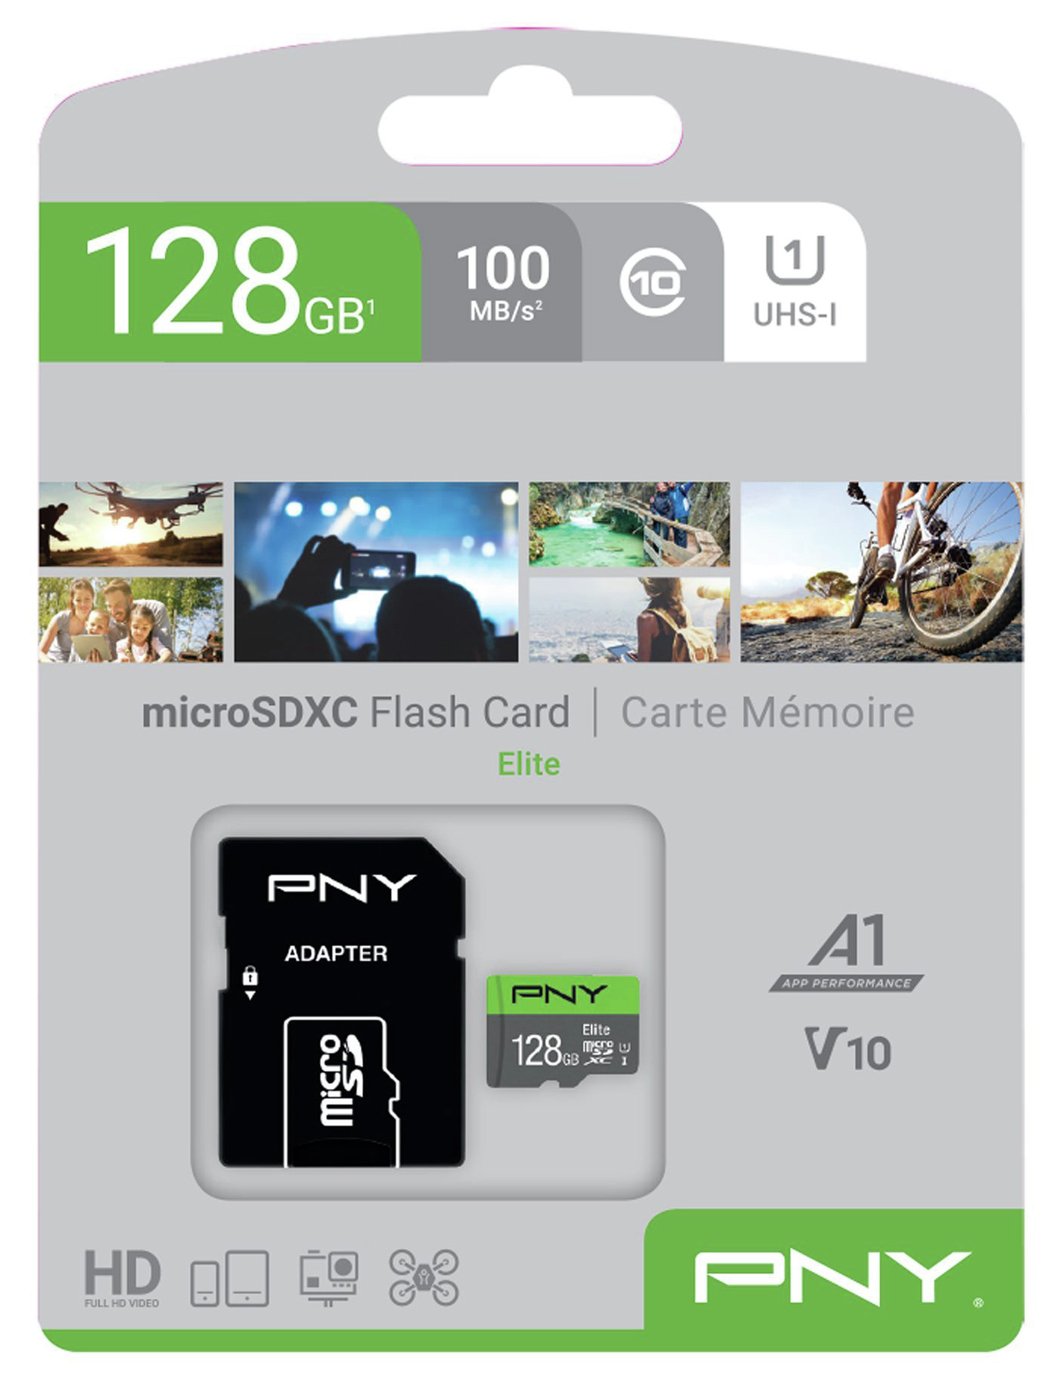The width and height of the screenshot is (1064, 1381).
Task: Select the 128GB capacity label
Action: [x=230, y=281]
